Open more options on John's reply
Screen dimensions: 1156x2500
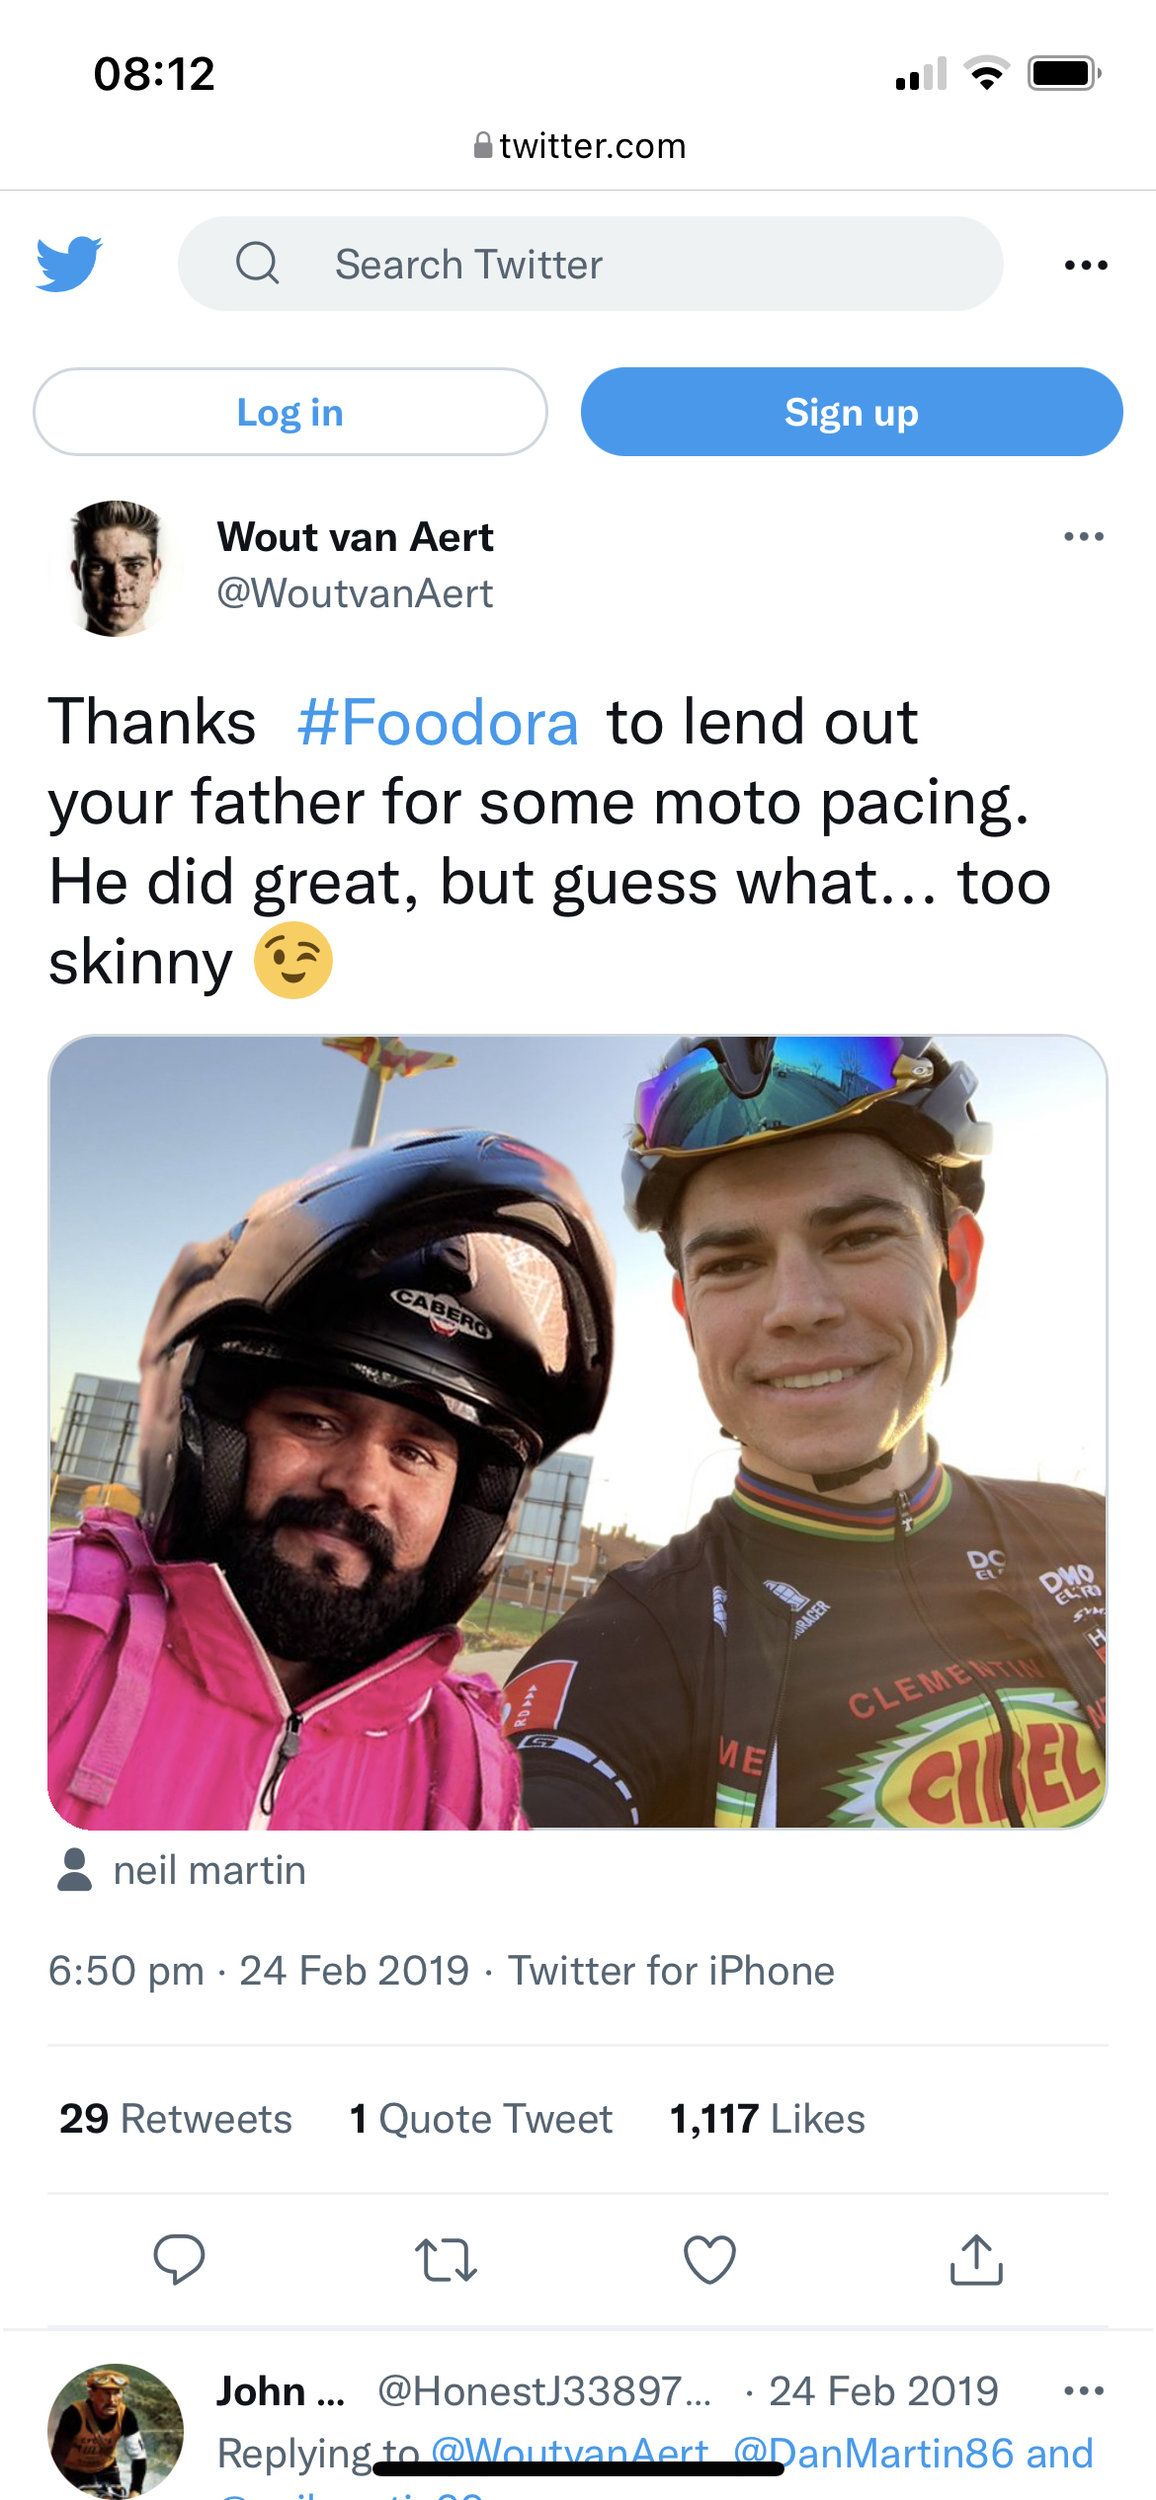point(1084,2391)
